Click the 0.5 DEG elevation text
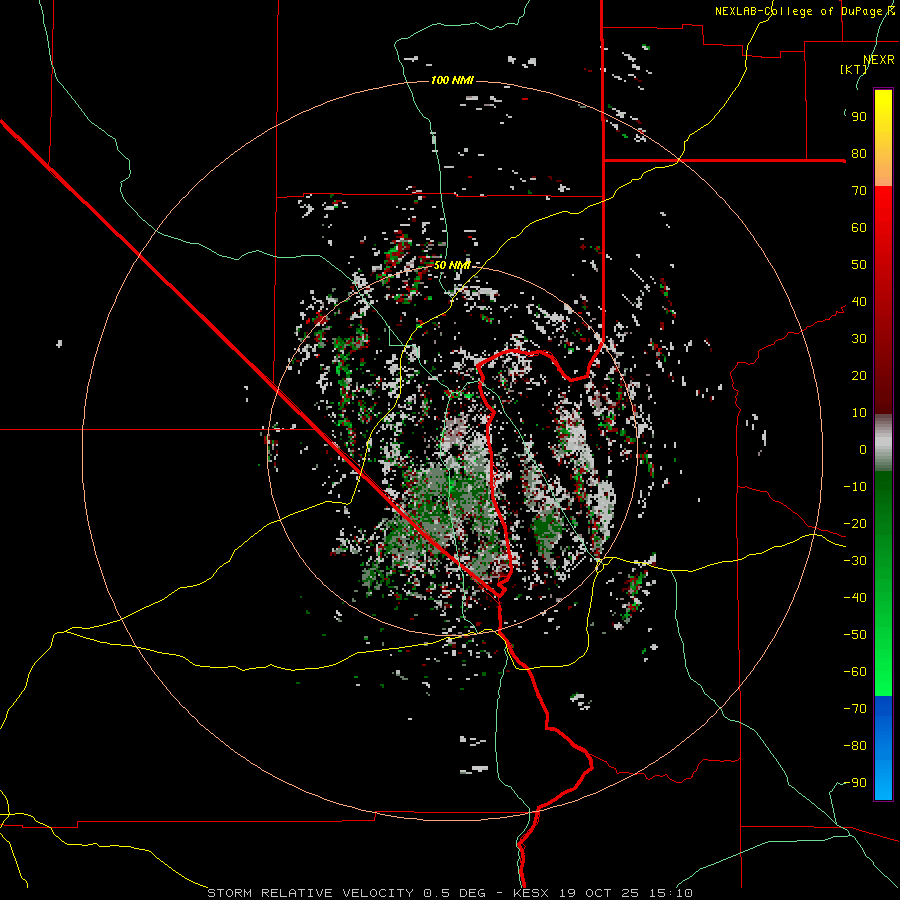The image size is (900, 900). 454,893
